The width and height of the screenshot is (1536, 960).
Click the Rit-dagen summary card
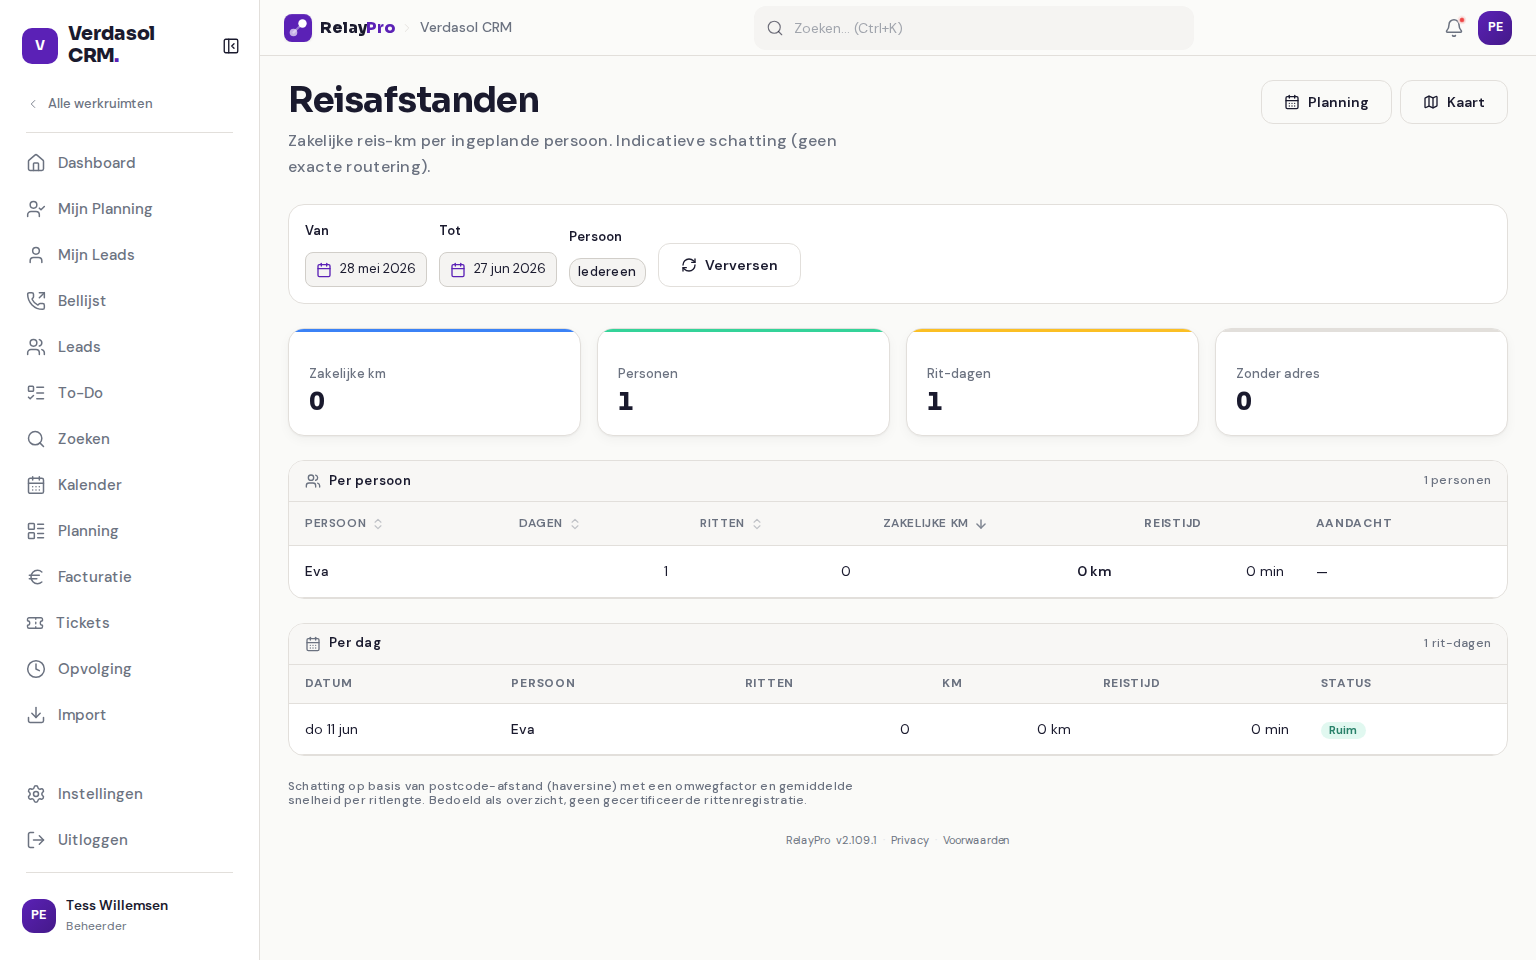point(1052,382)
